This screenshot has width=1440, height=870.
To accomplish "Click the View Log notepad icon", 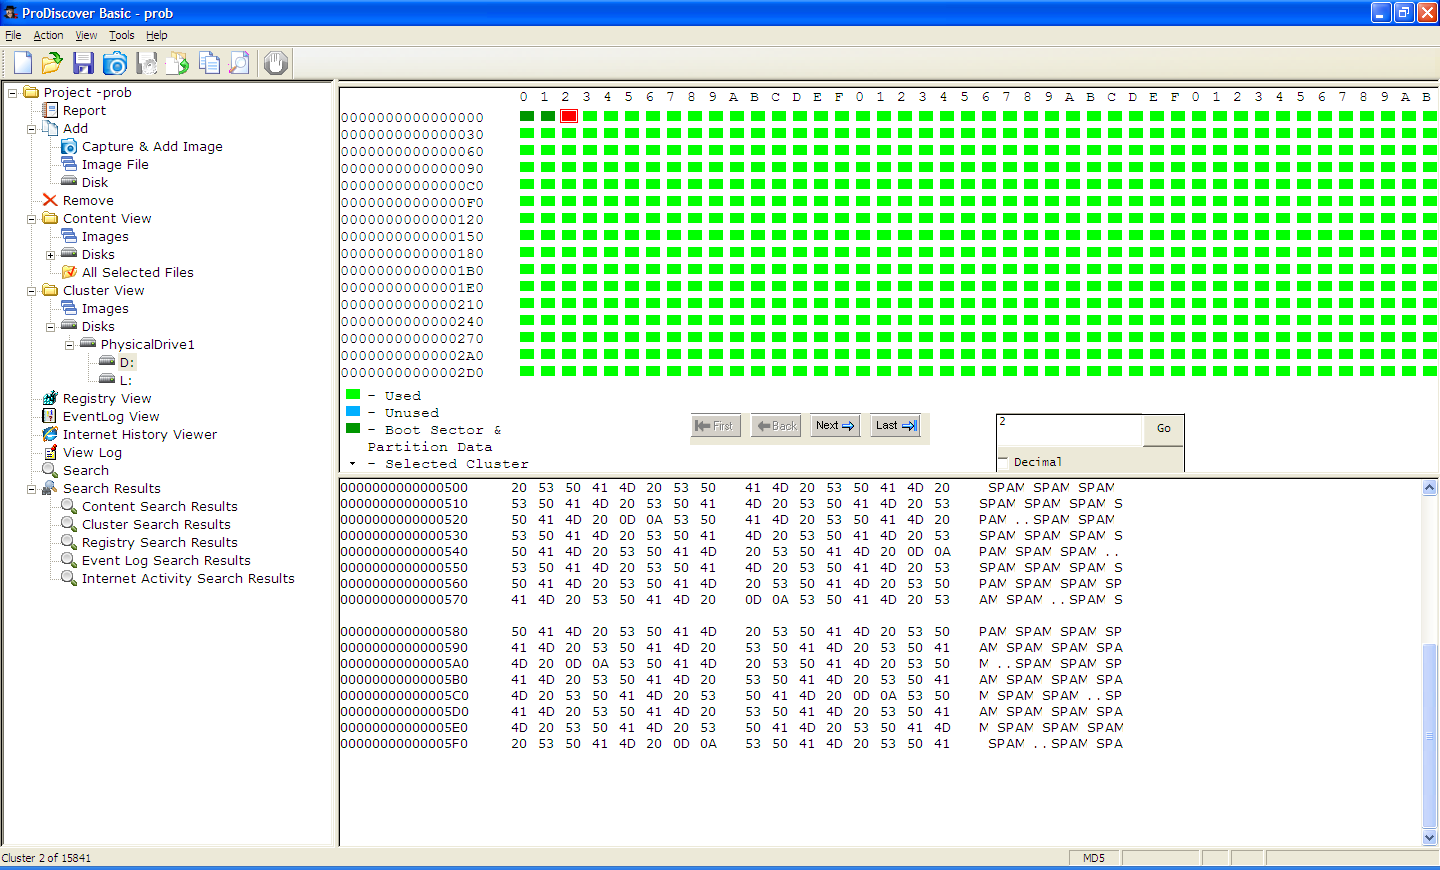I will (50, 452).
